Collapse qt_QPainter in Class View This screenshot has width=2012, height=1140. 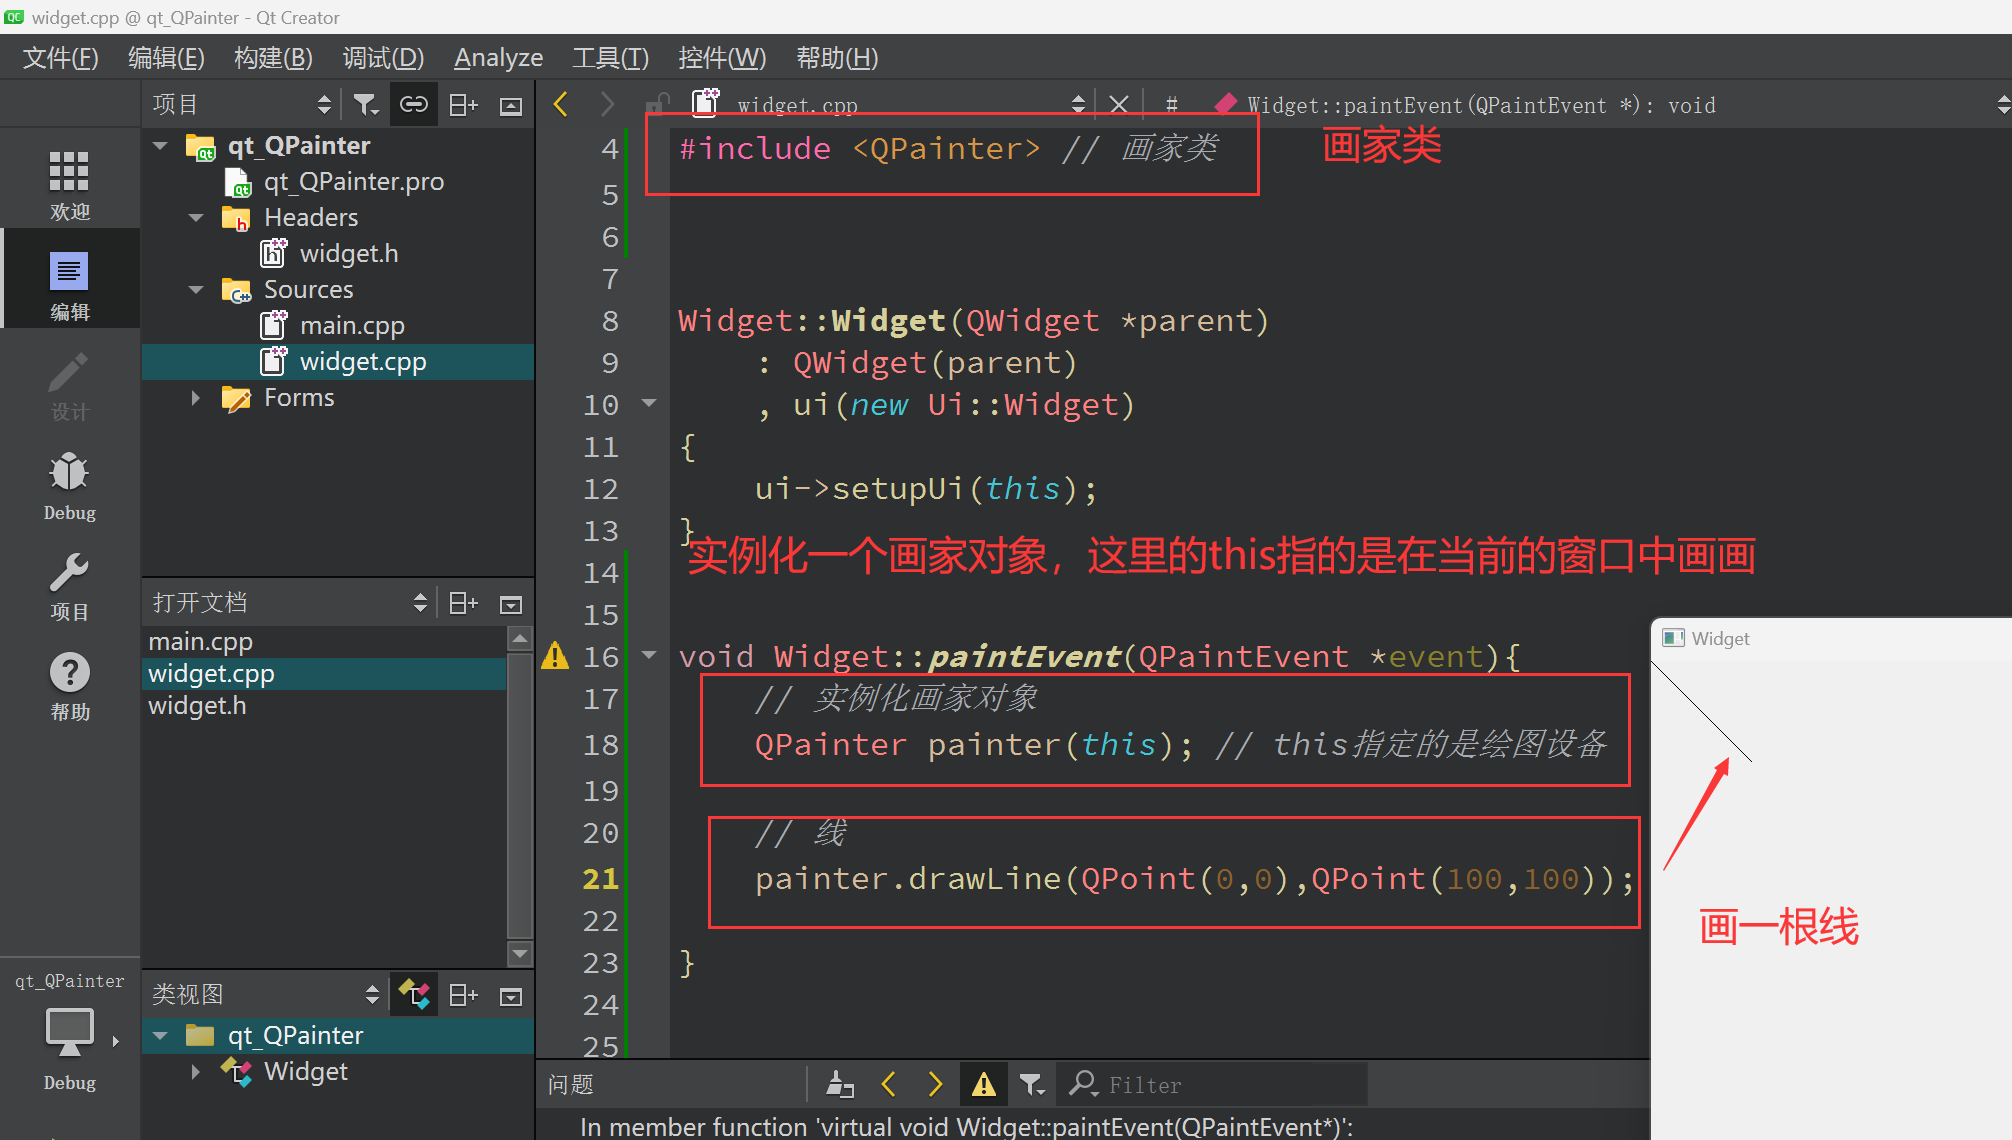161,1036
